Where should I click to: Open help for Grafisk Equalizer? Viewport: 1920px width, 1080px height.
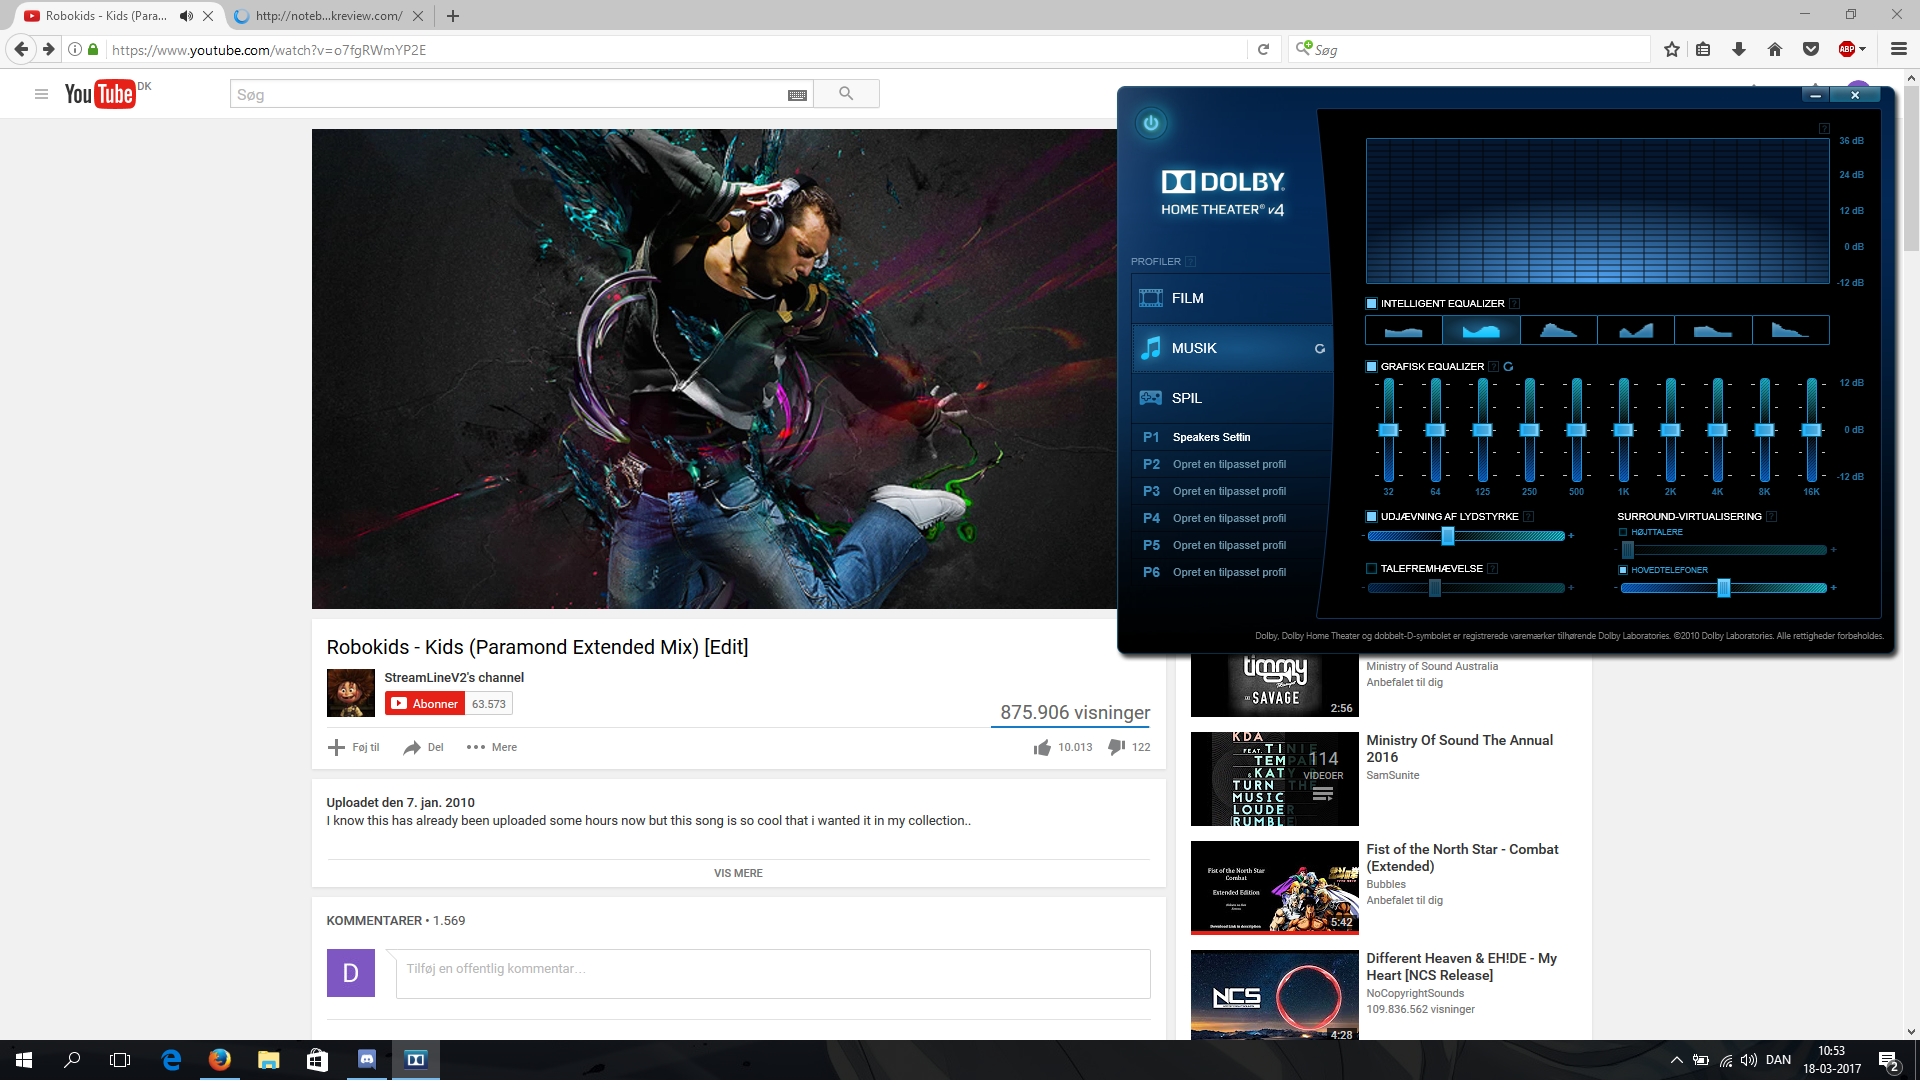click(1493, 367)
